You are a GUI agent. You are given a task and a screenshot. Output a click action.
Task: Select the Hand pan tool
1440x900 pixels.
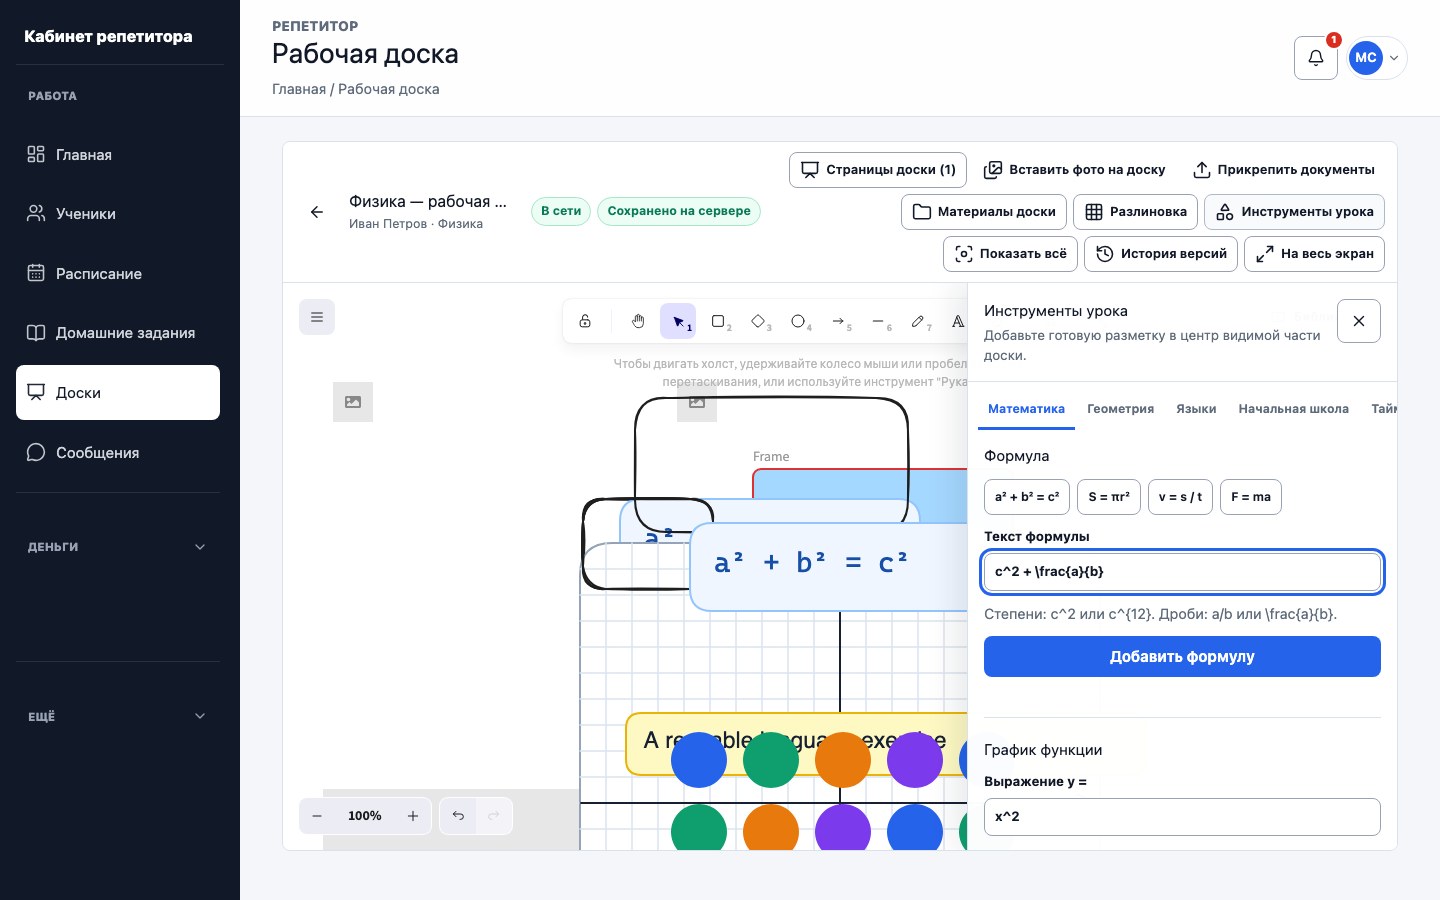pos(638,321)
